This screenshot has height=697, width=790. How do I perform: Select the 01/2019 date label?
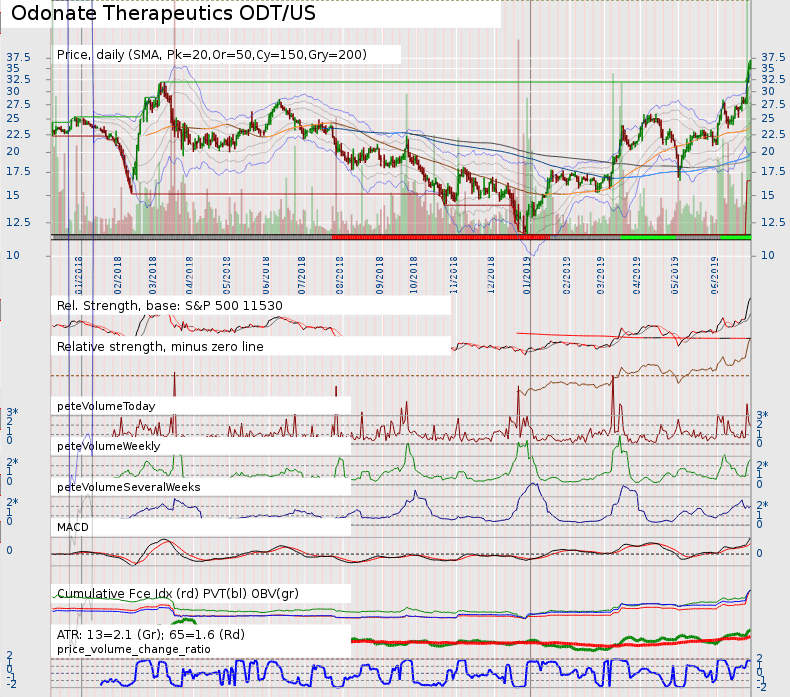(526, 276)
